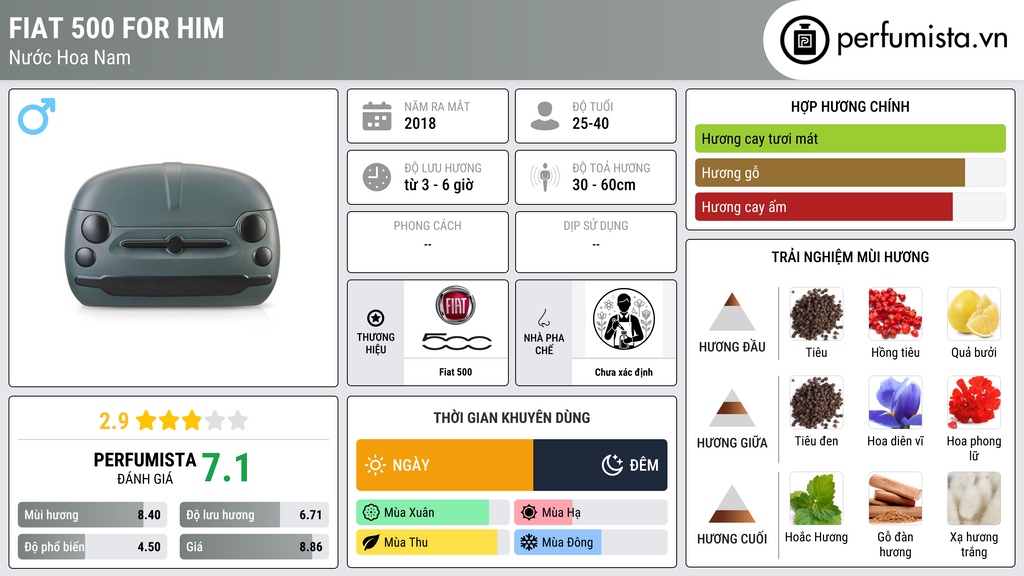Image resolution: width=1024 pixels, height=576 pixels.
Task: Click the calendar icon beside Năm ra mắt
Action: [x=377, y=116]
